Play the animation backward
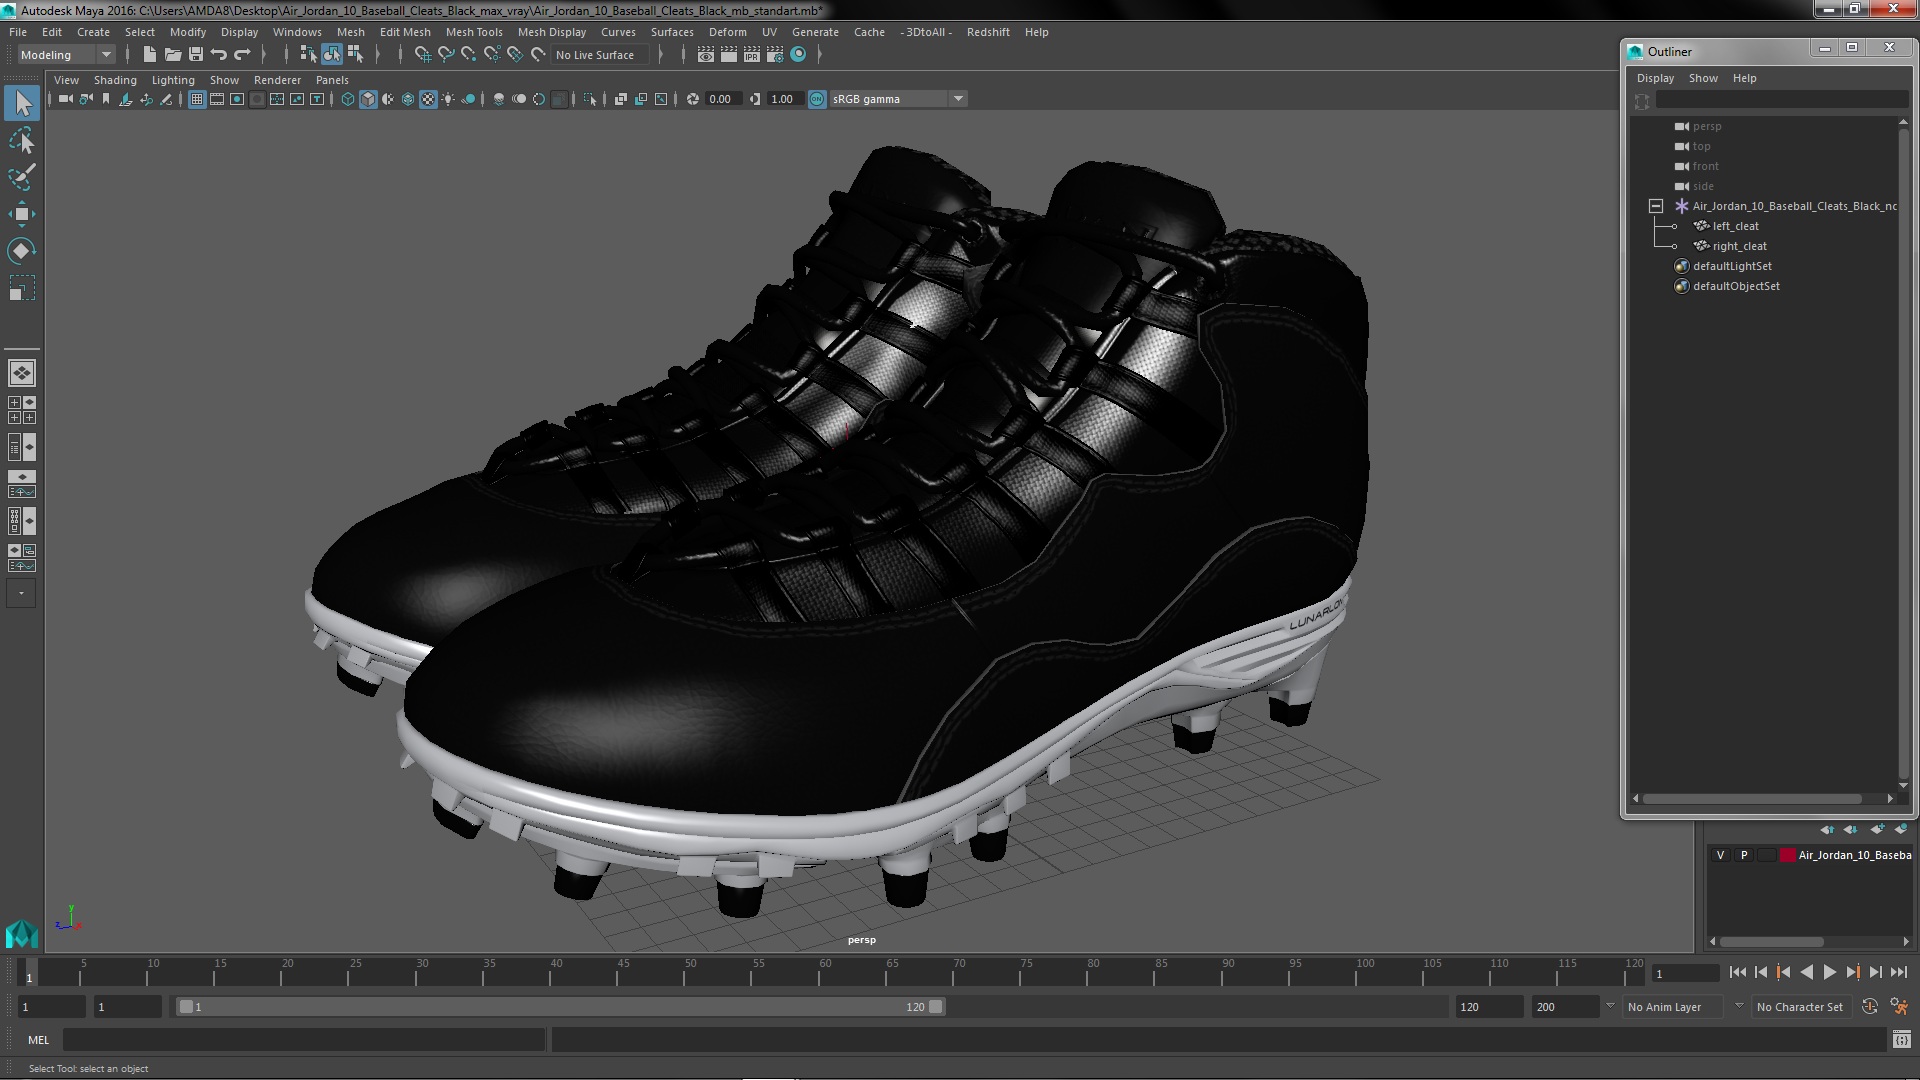The width and height of the screenshot is (1920, 1080). [1806, 972]
